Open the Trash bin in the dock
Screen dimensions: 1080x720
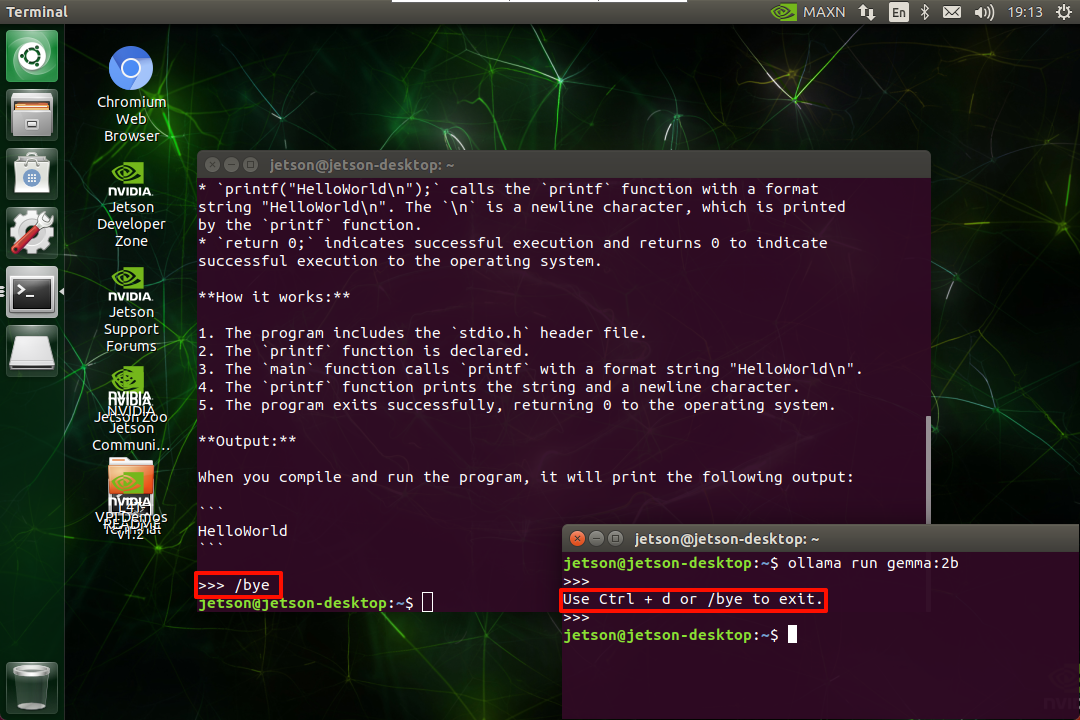[32, 686]
